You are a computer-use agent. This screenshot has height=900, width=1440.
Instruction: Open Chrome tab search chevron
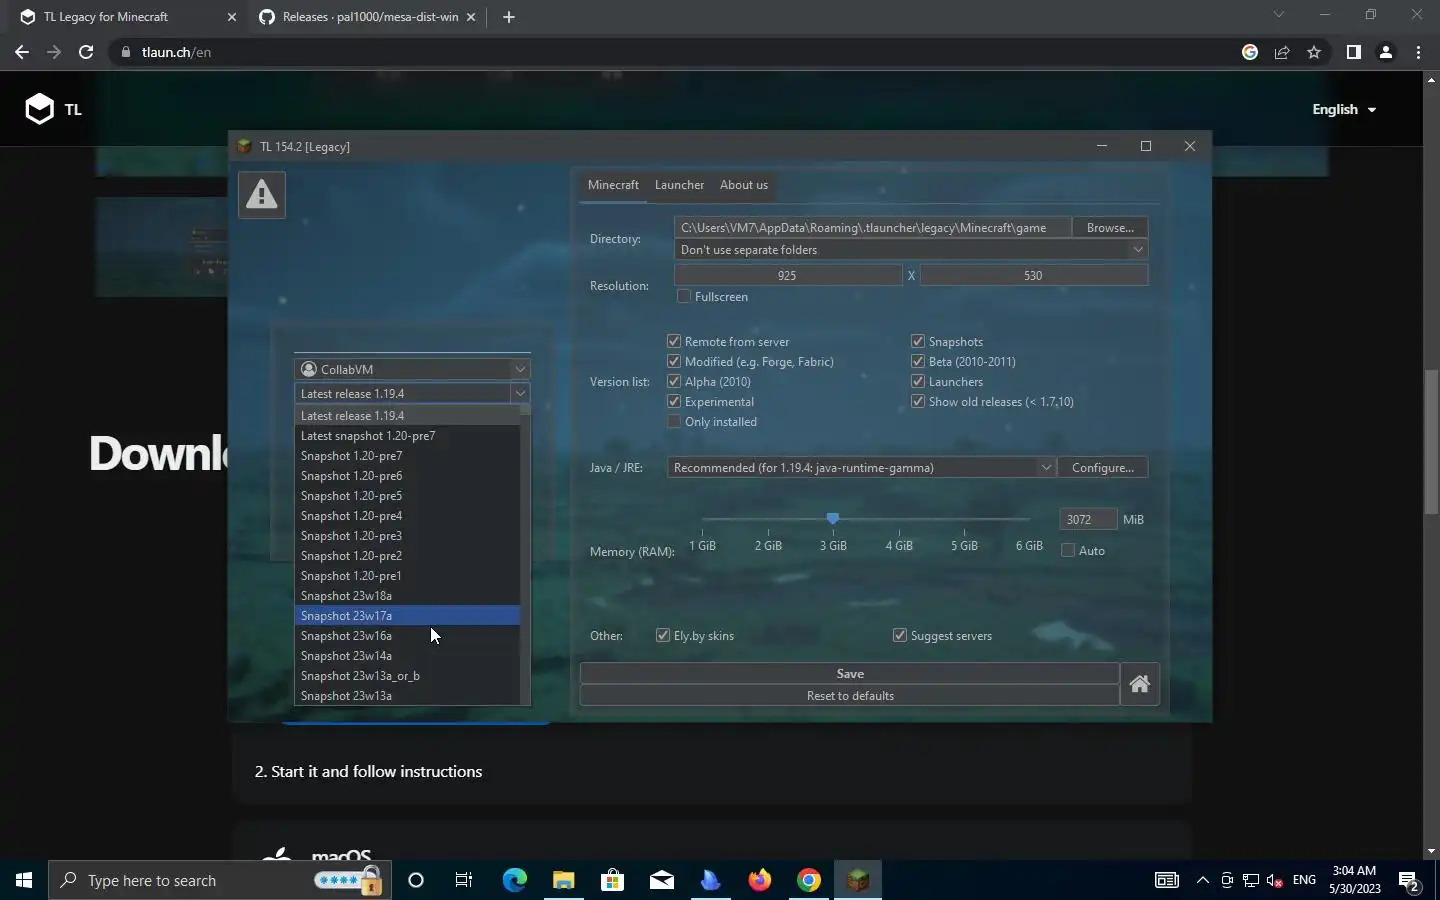coord(1278,15)
